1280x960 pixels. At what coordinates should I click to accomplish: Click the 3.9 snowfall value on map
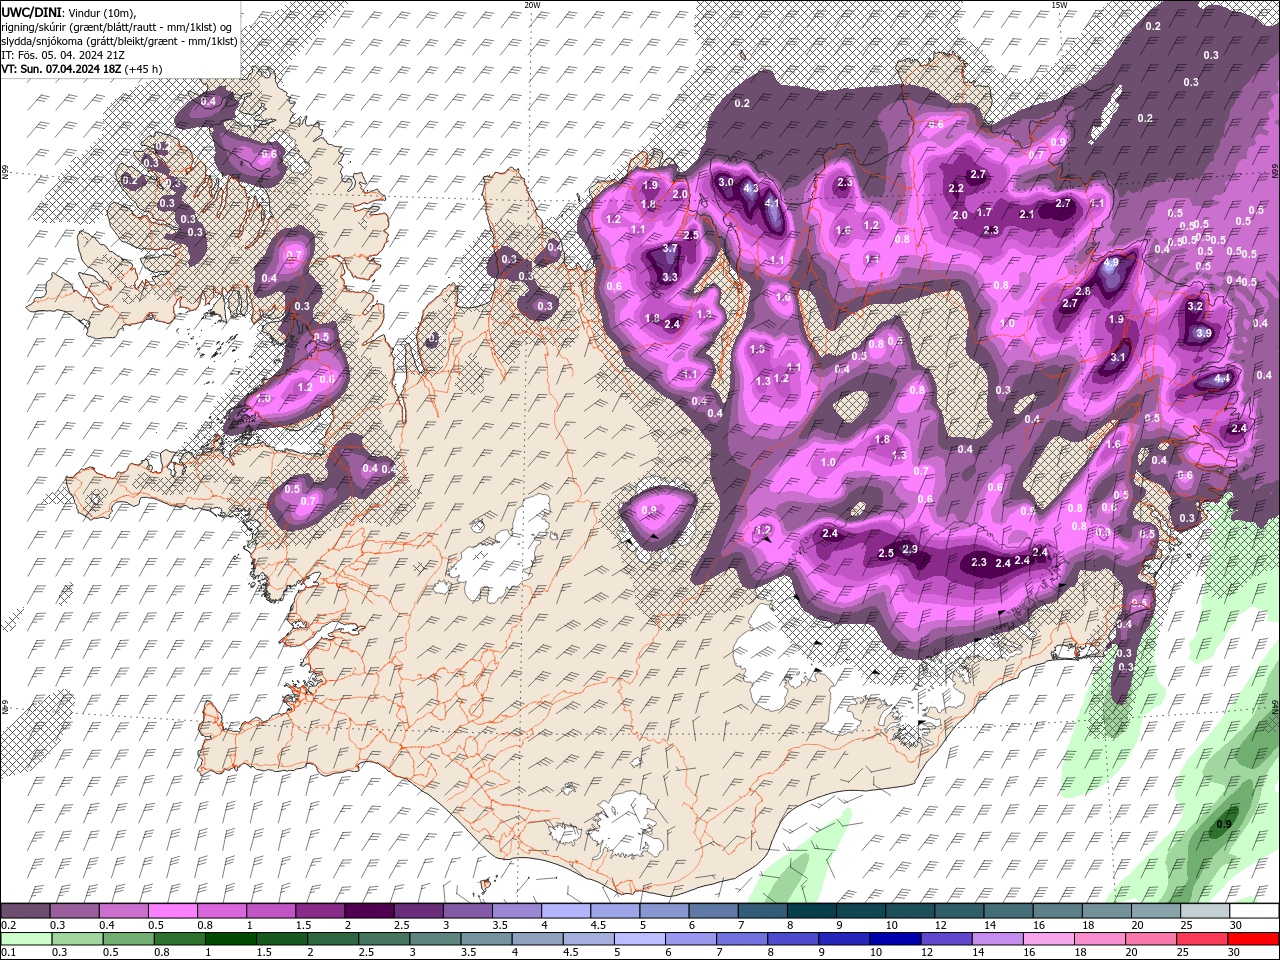1204,333
